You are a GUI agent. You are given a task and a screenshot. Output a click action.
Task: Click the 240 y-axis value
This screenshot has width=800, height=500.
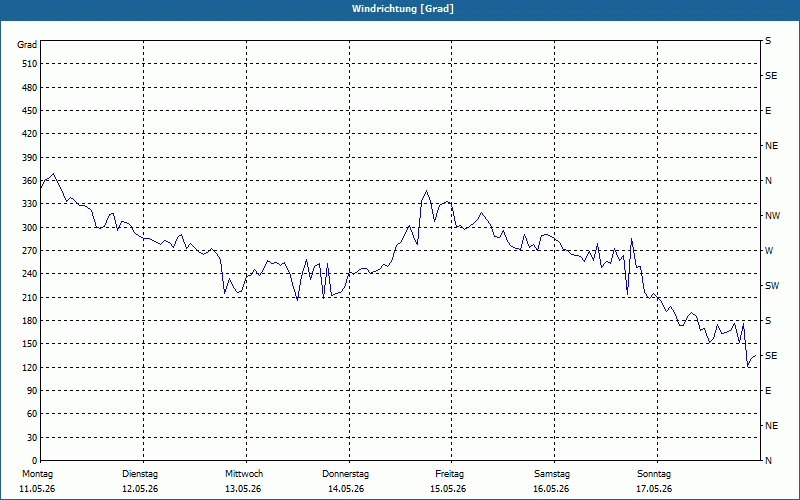click(30, 274)
